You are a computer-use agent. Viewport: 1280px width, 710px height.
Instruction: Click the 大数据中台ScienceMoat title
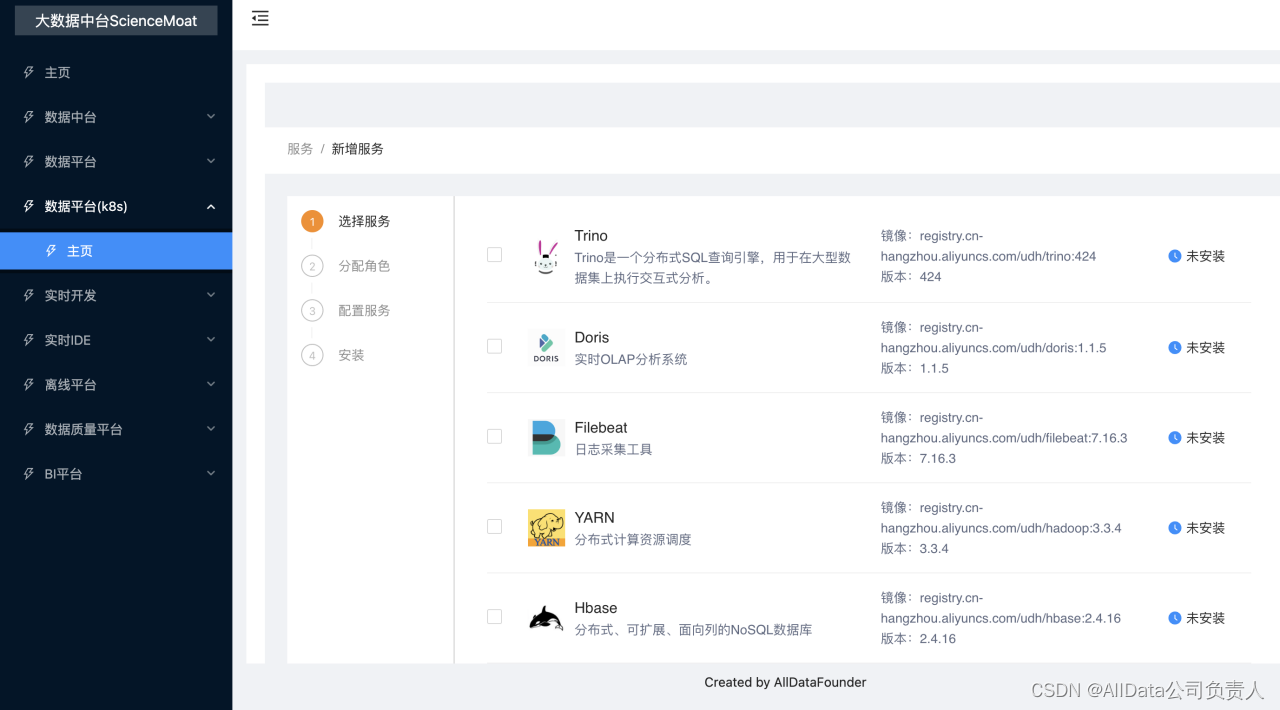click(116, 20)
